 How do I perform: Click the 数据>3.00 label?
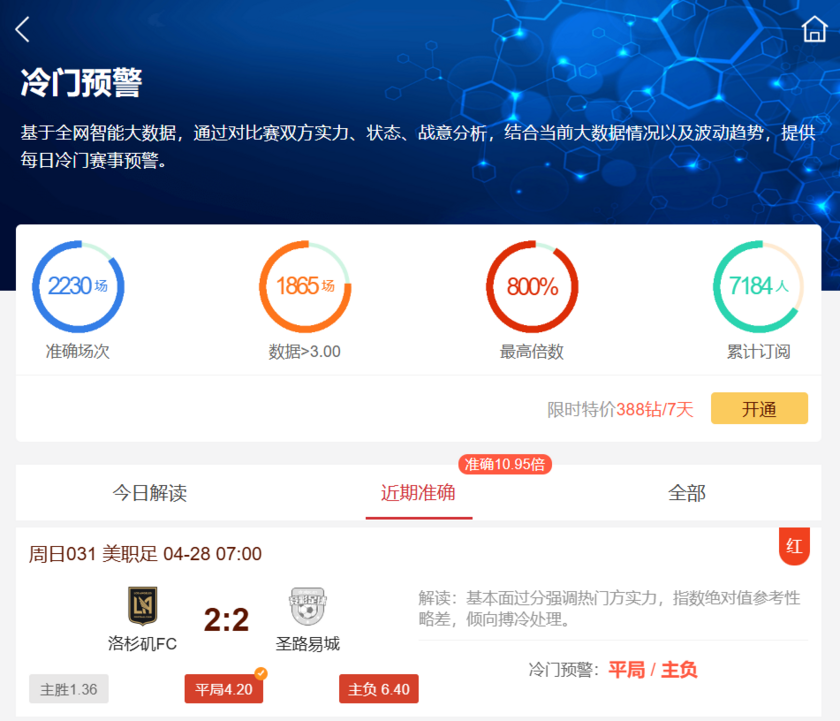click(x=304, y=351)
